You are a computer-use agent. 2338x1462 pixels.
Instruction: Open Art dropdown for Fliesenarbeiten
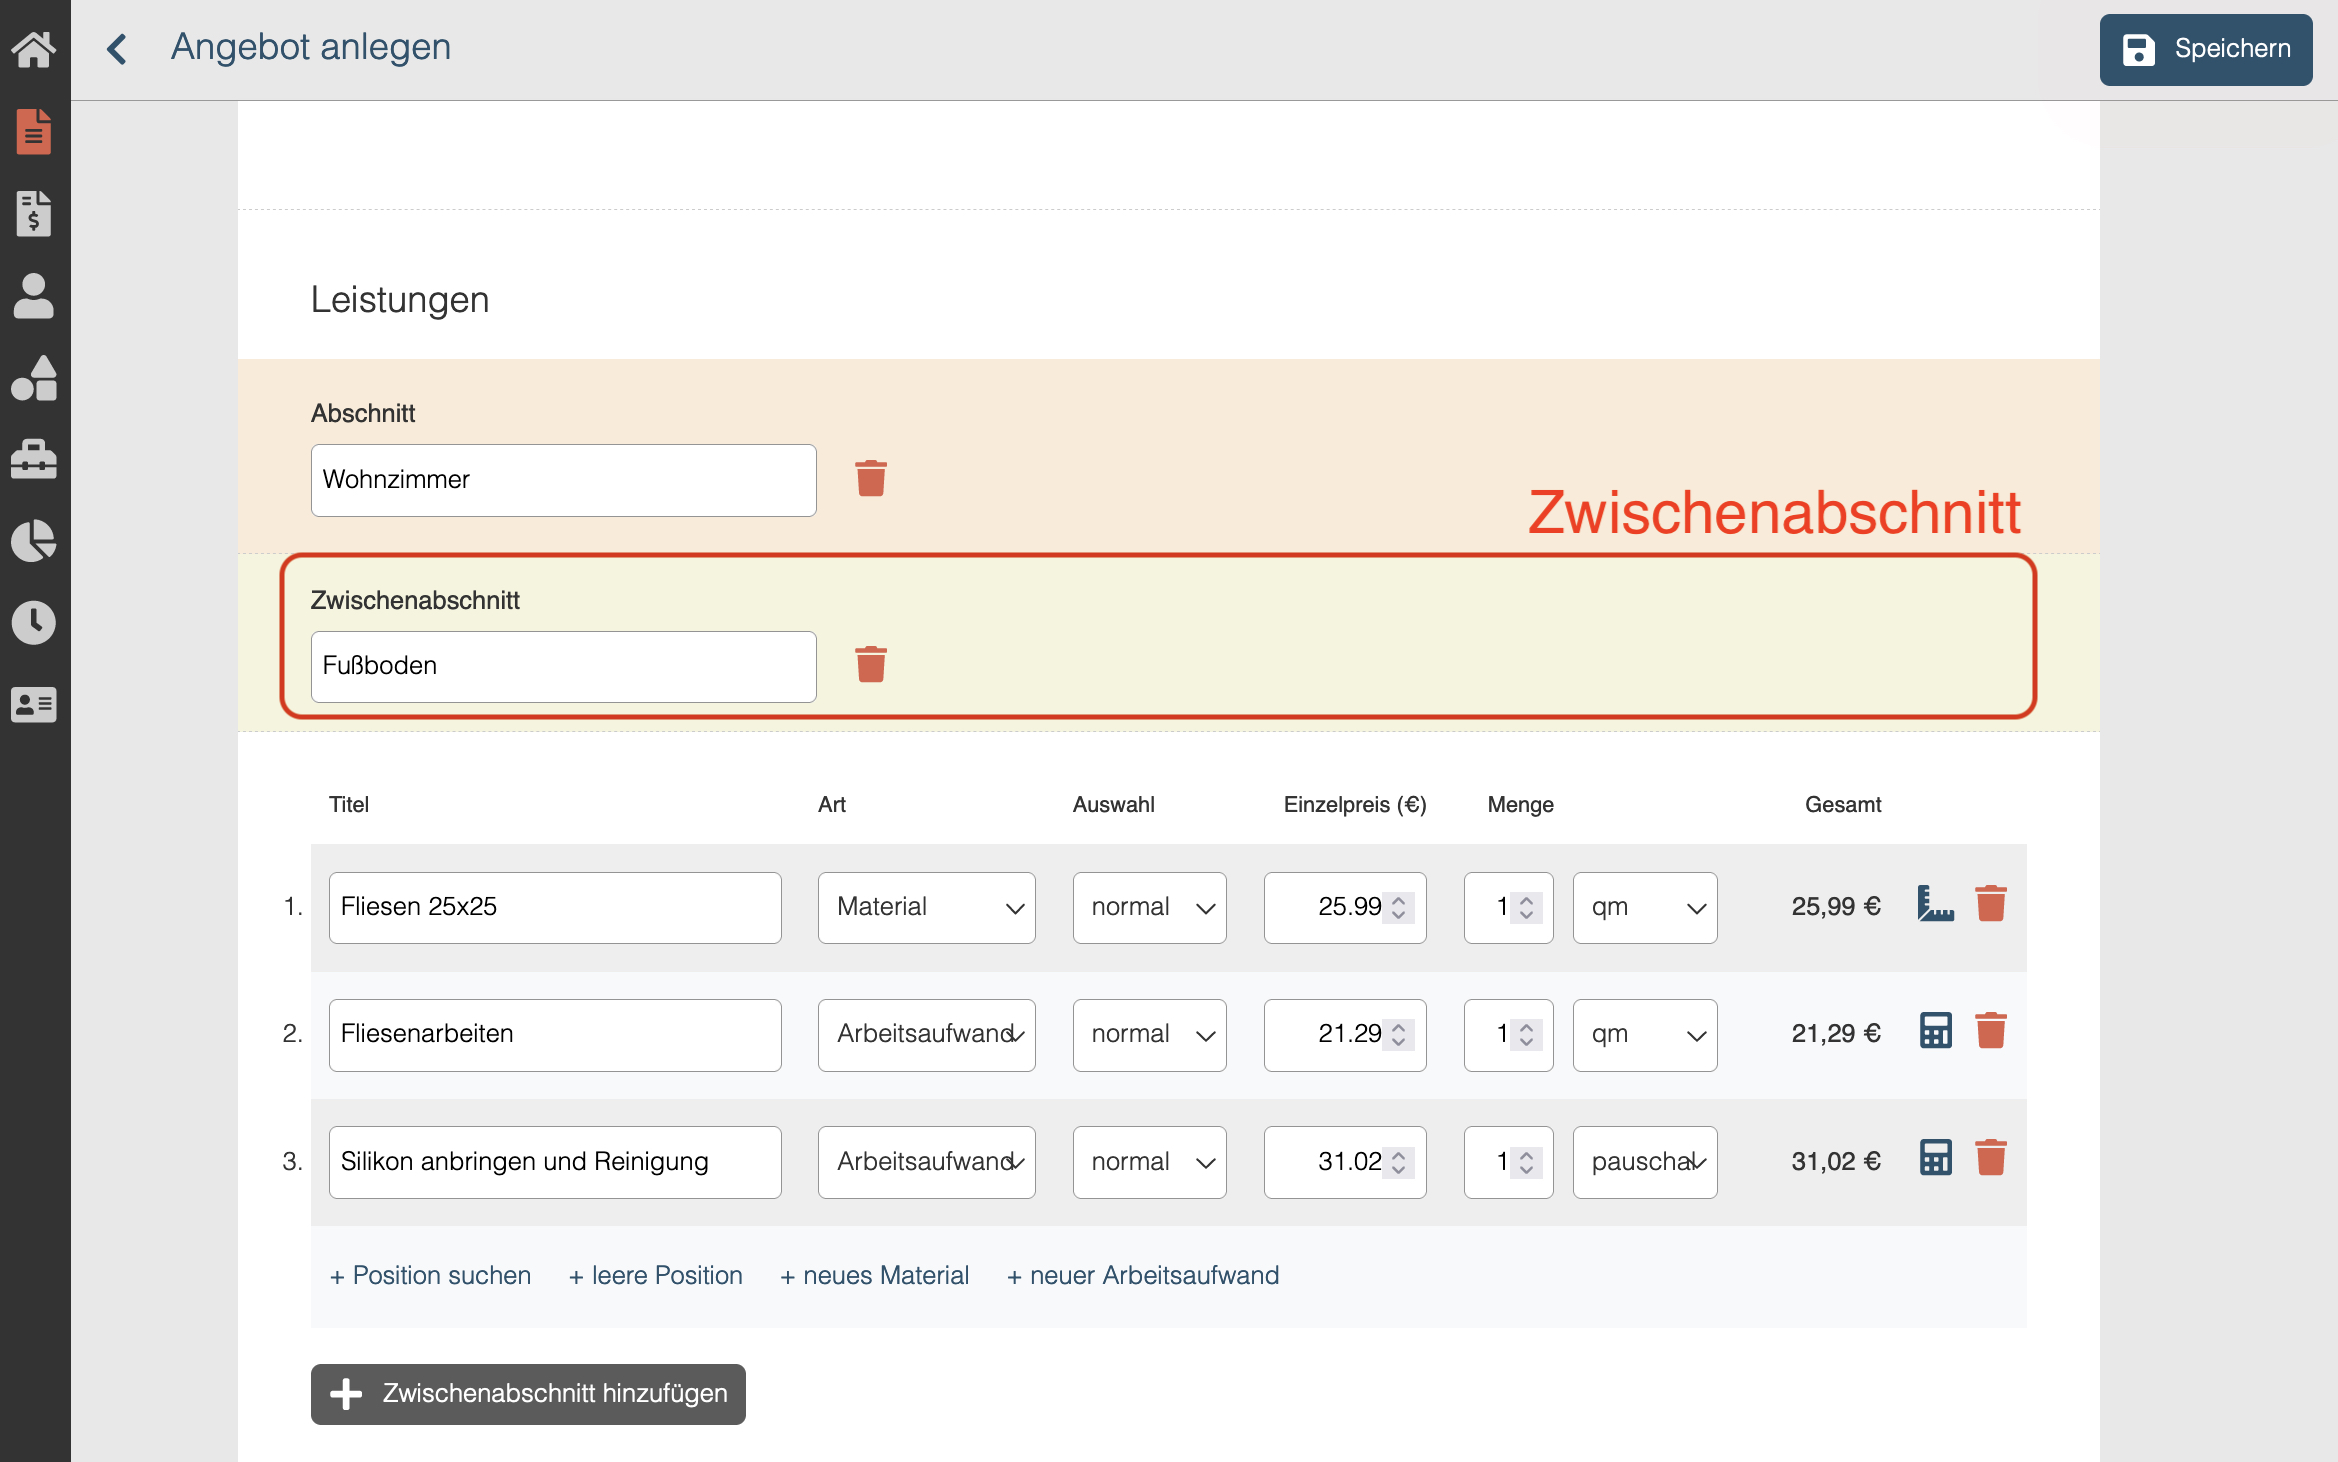pos(927,1034)
